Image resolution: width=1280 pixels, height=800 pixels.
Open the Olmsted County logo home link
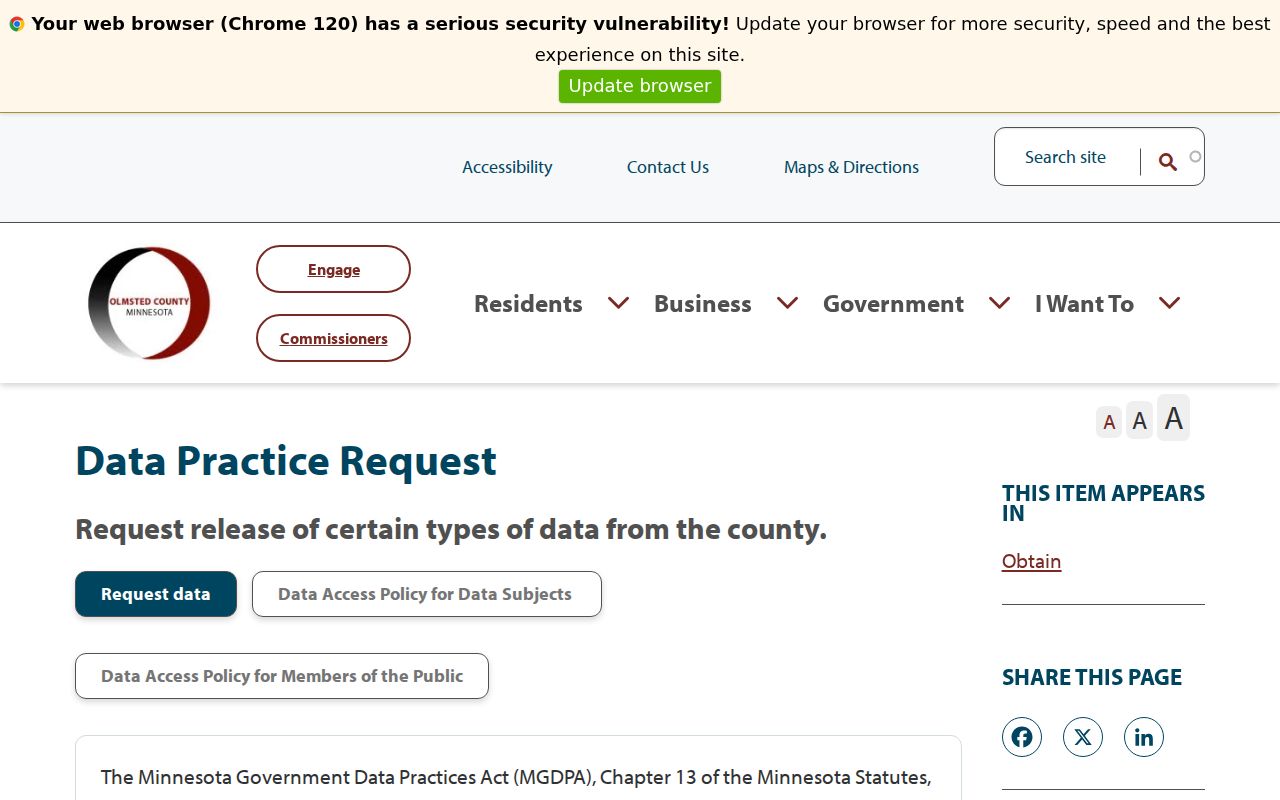[149, 303]
